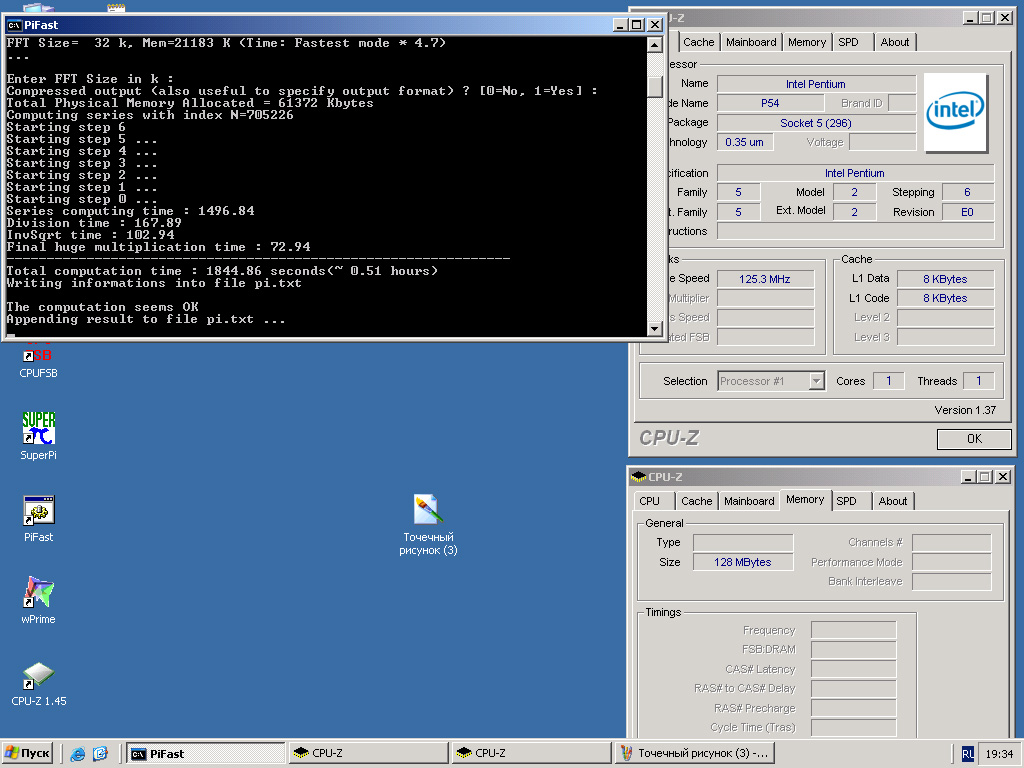1024x768 pixels.
Task: Select the Точечный рисунок (3) desktop file
Action: (x=428, y=525)
